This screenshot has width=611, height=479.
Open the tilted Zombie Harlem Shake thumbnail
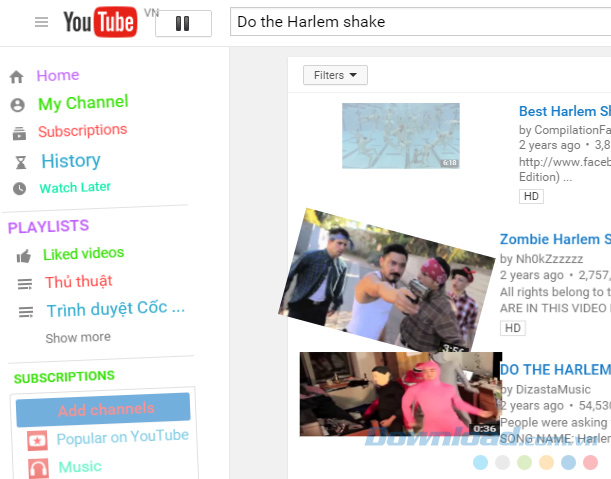tap(387, 281)
